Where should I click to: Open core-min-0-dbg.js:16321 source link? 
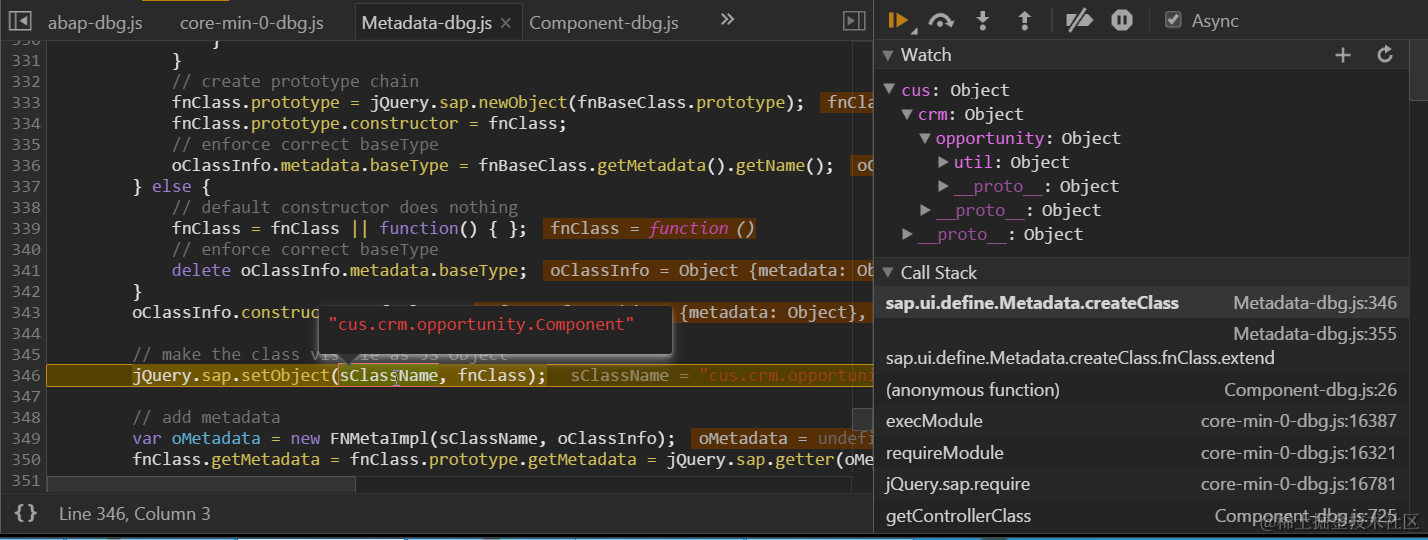click(1298, 453)
